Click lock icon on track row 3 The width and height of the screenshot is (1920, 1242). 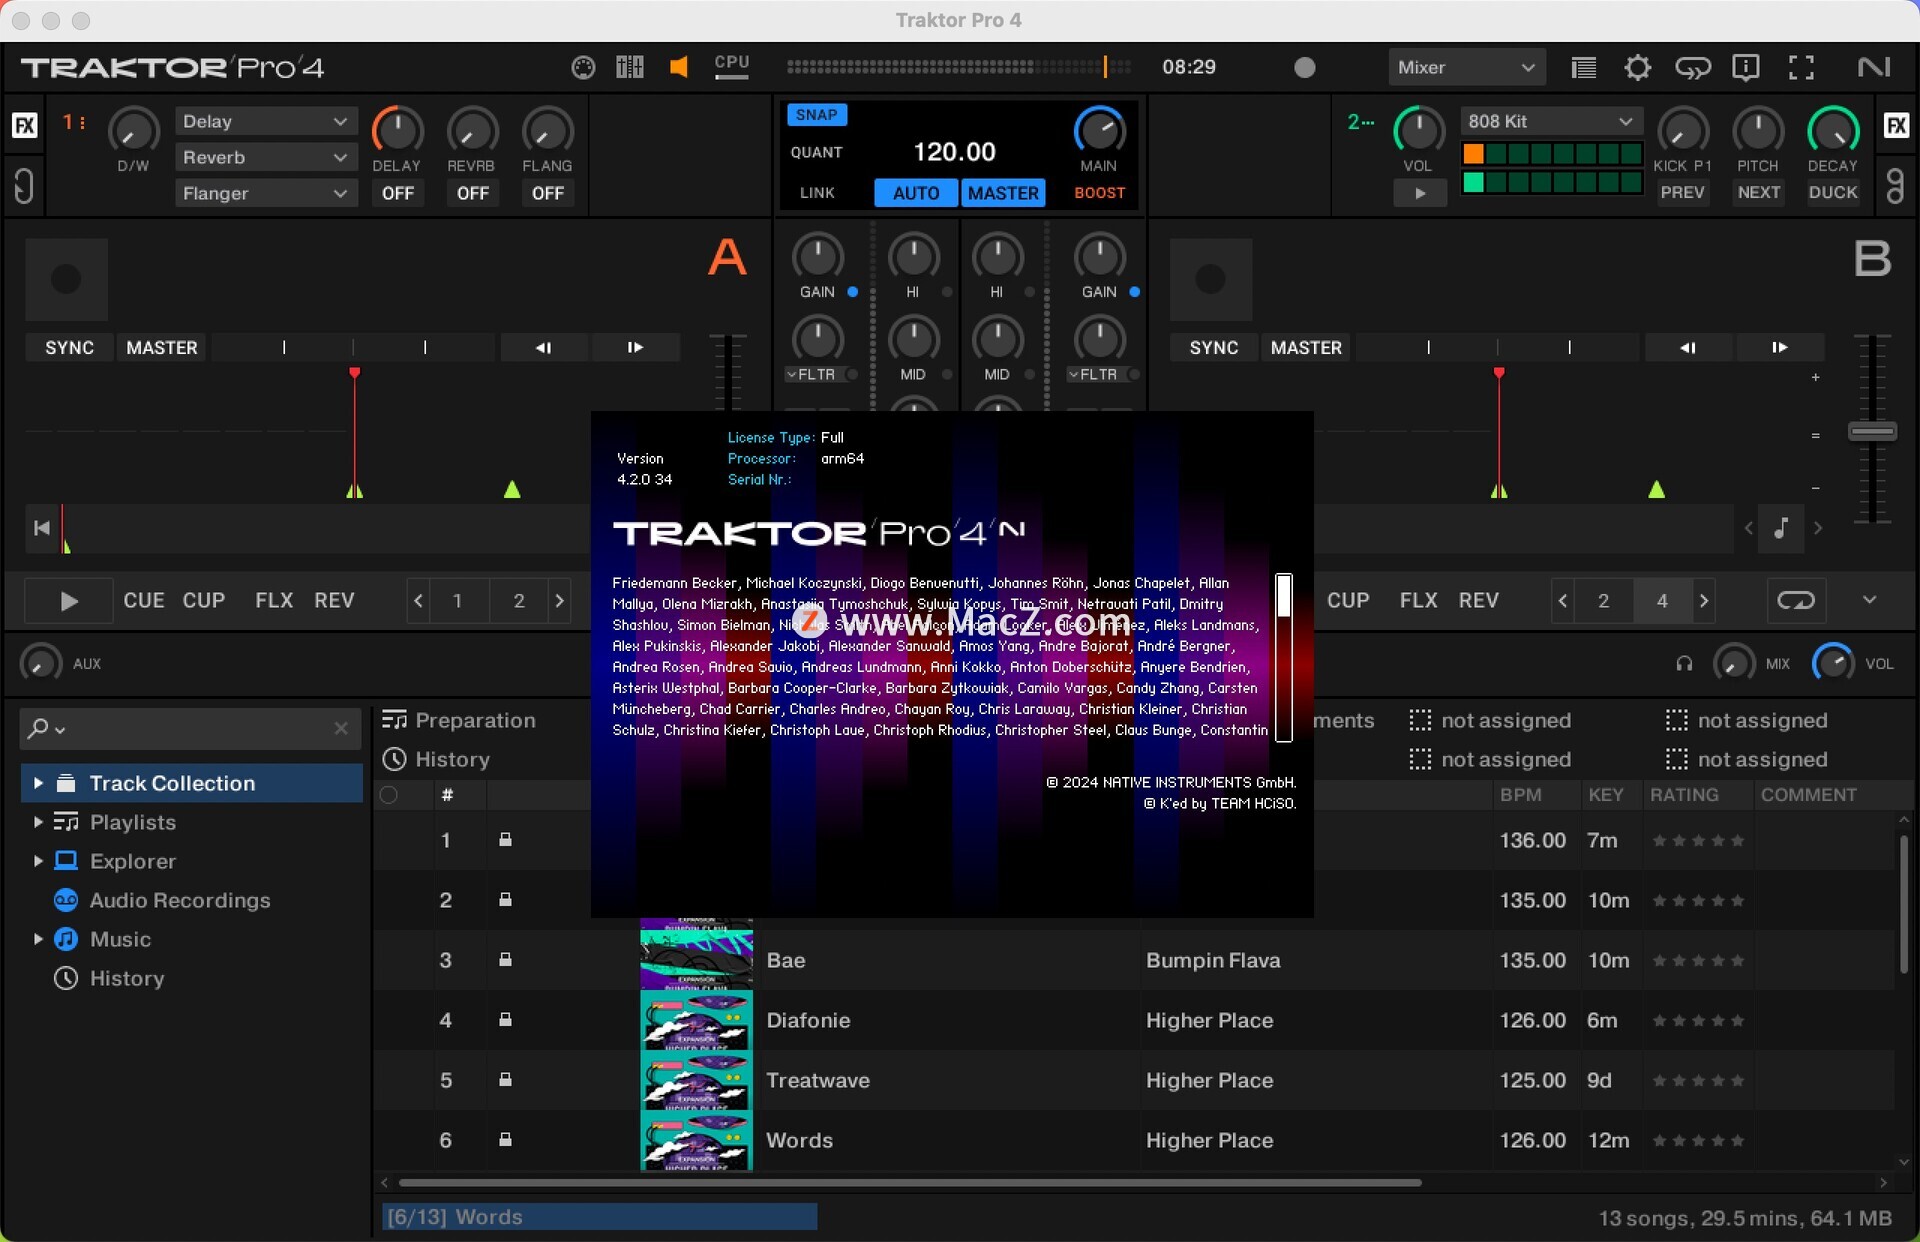coord(505,960)
